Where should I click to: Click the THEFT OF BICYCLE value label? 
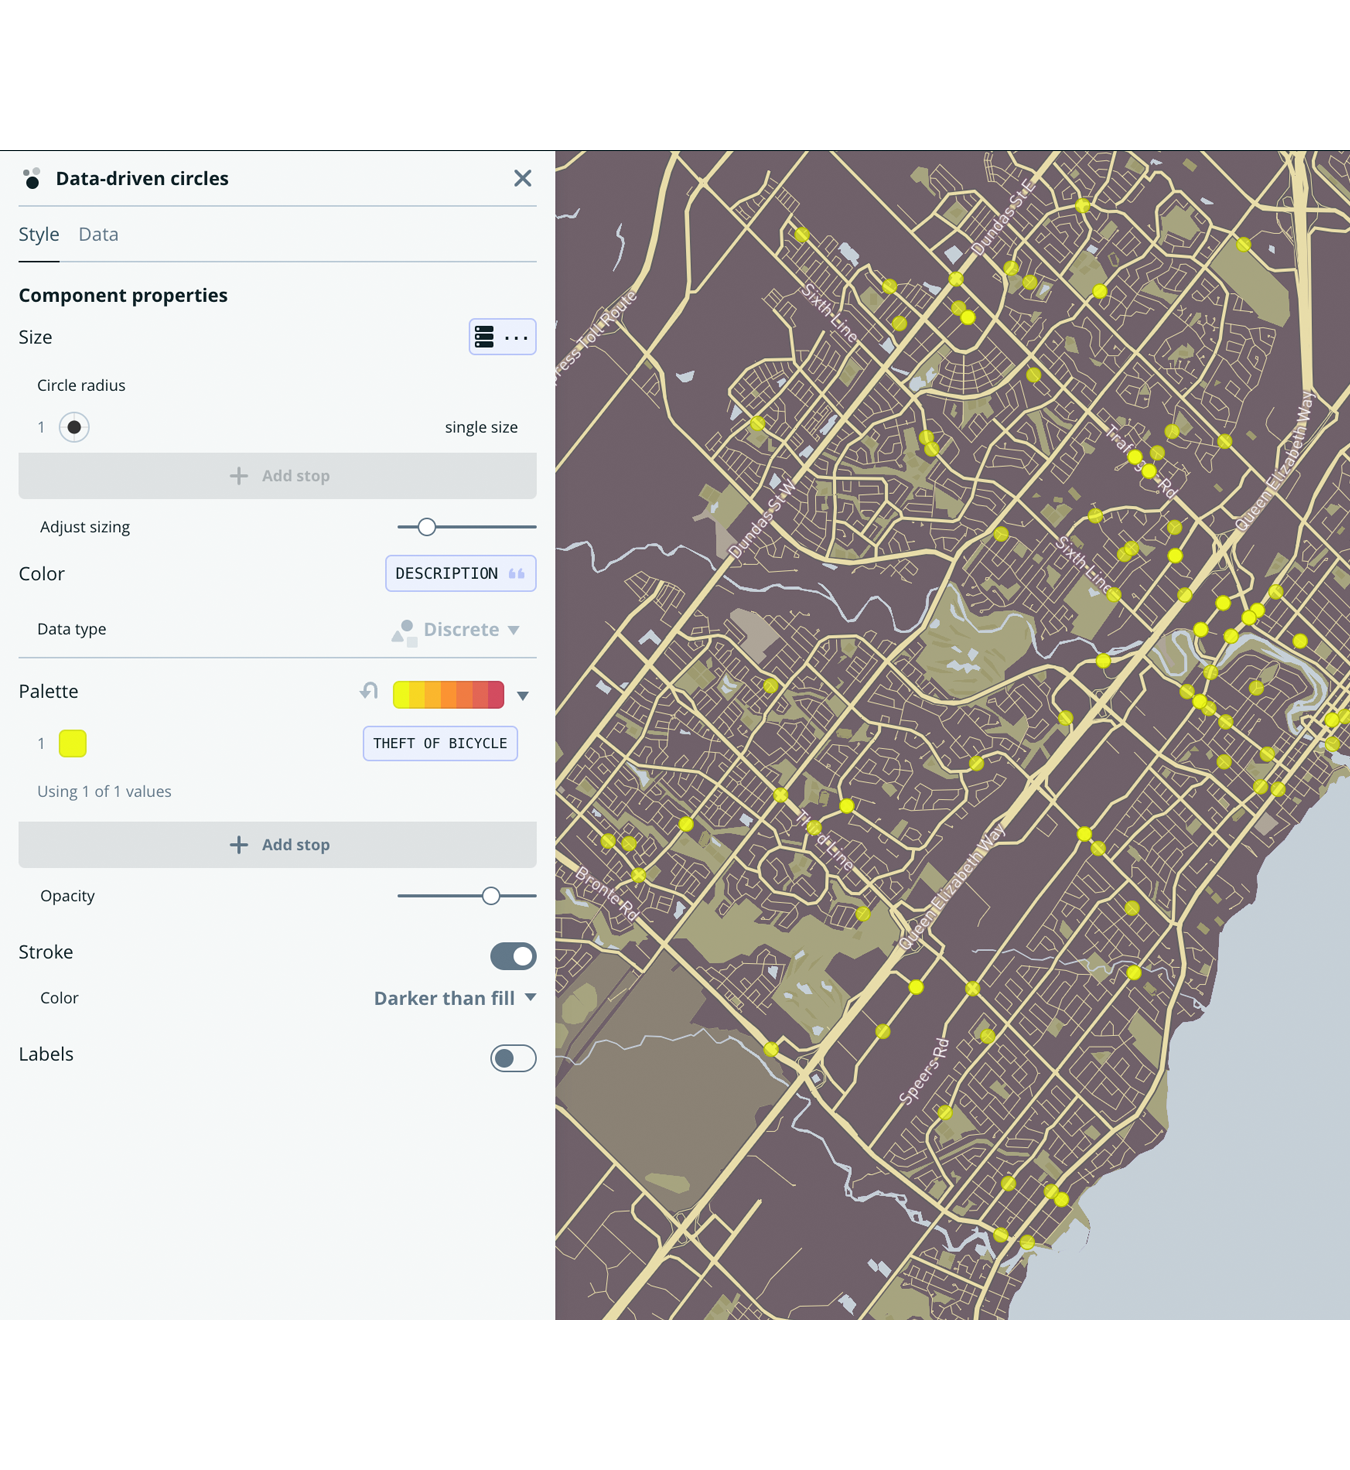coord(440,743)
